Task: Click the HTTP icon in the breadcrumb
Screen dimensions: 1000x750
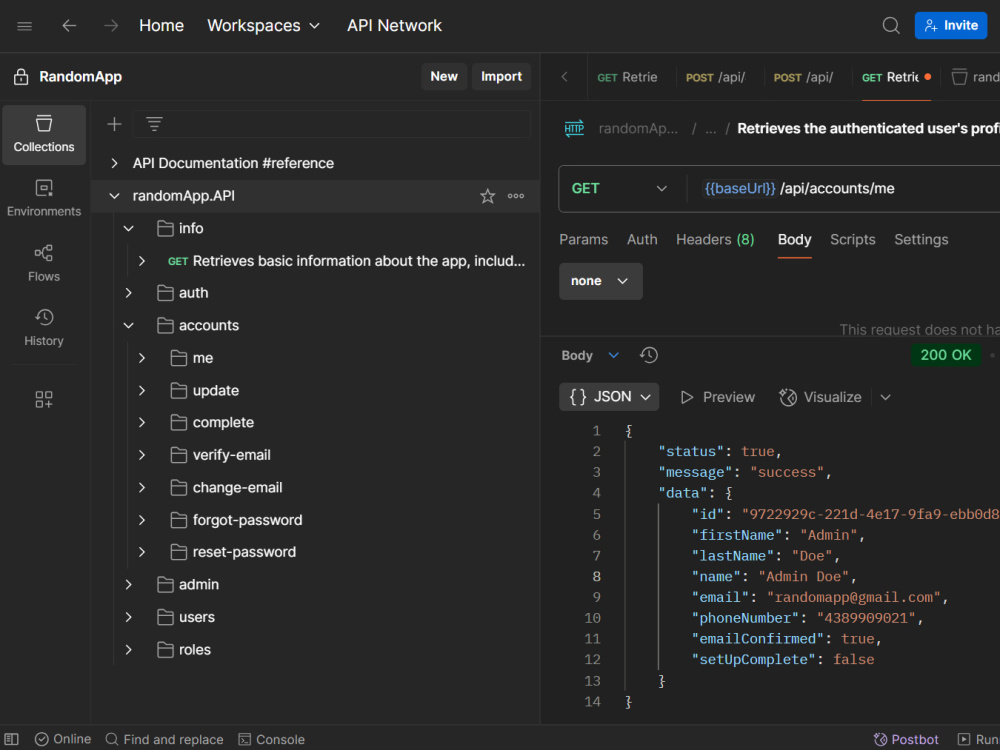Action: coord(574,128)
